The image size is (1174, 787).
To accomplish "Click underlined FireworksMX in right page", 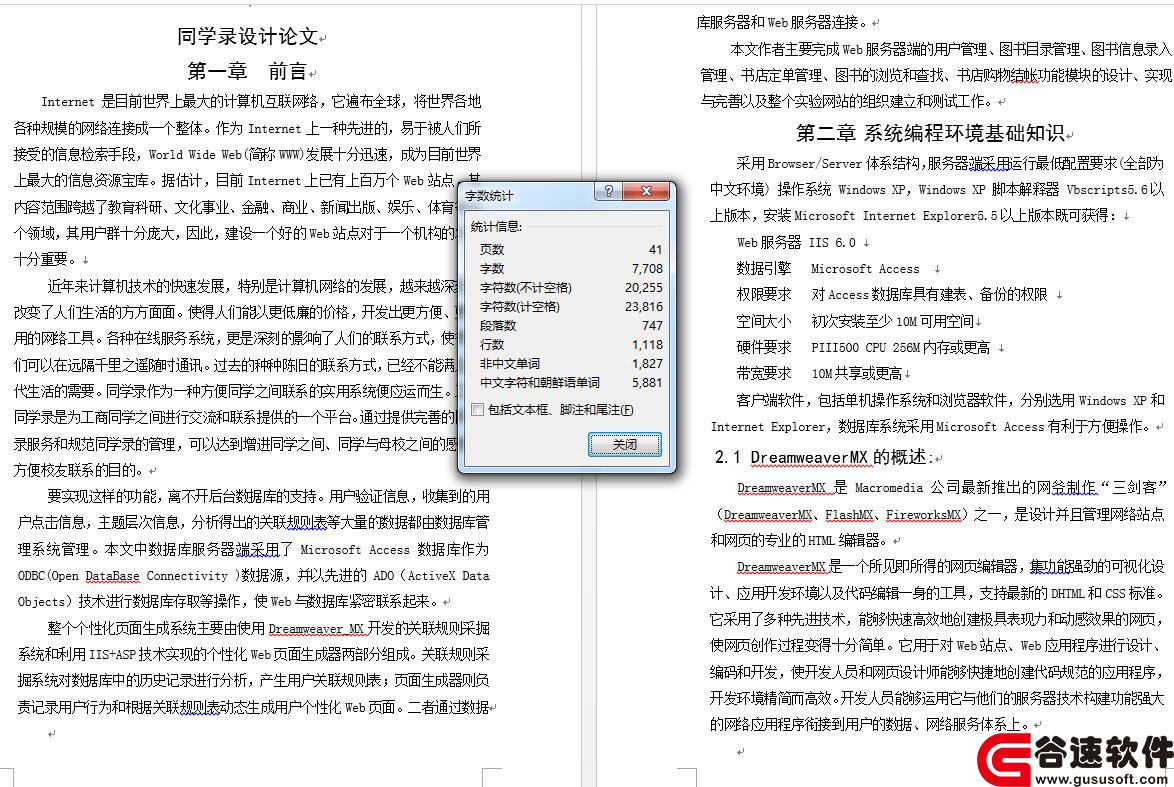I will pos(923,515).
